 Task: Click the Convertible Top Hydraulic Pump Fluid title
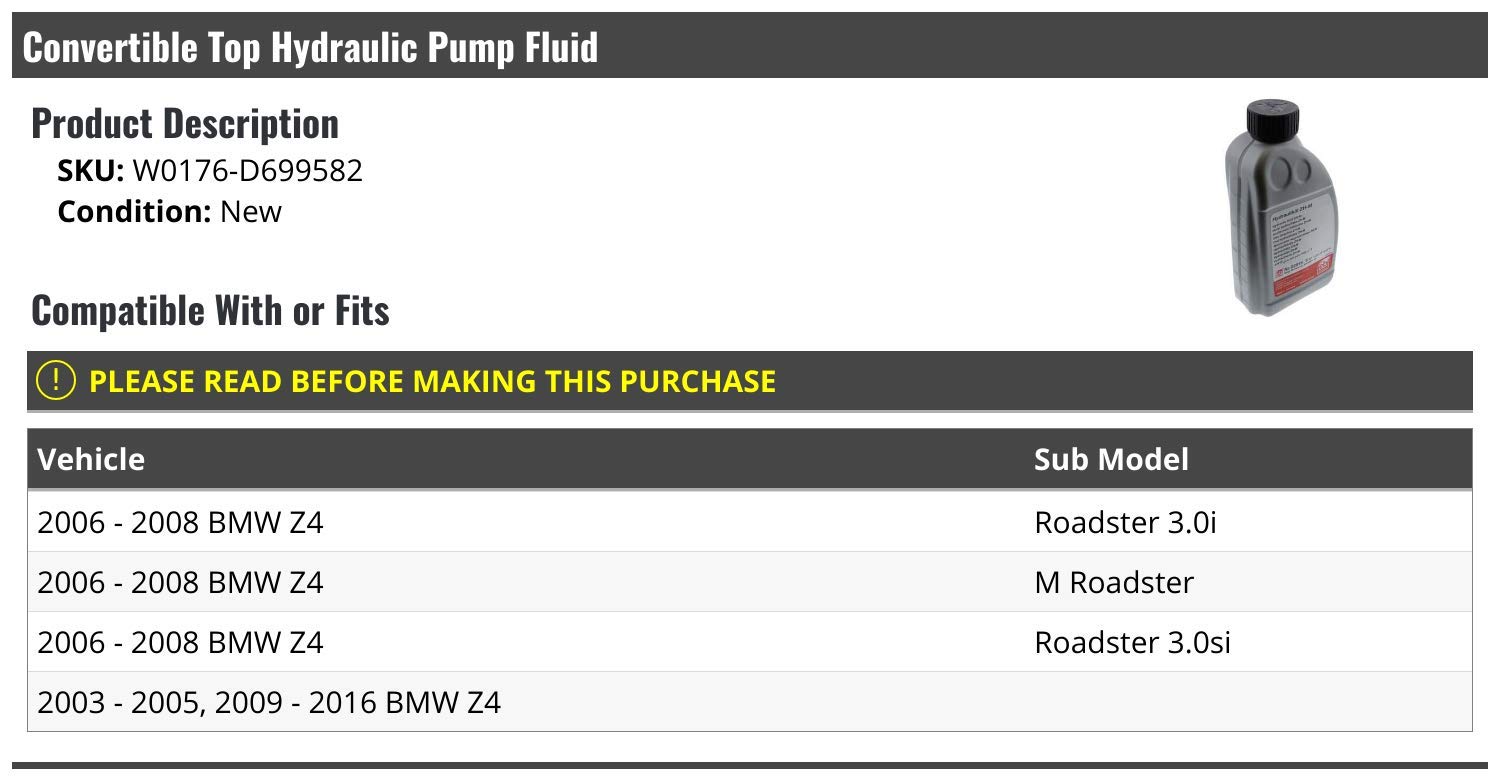[x=310, y=47]
